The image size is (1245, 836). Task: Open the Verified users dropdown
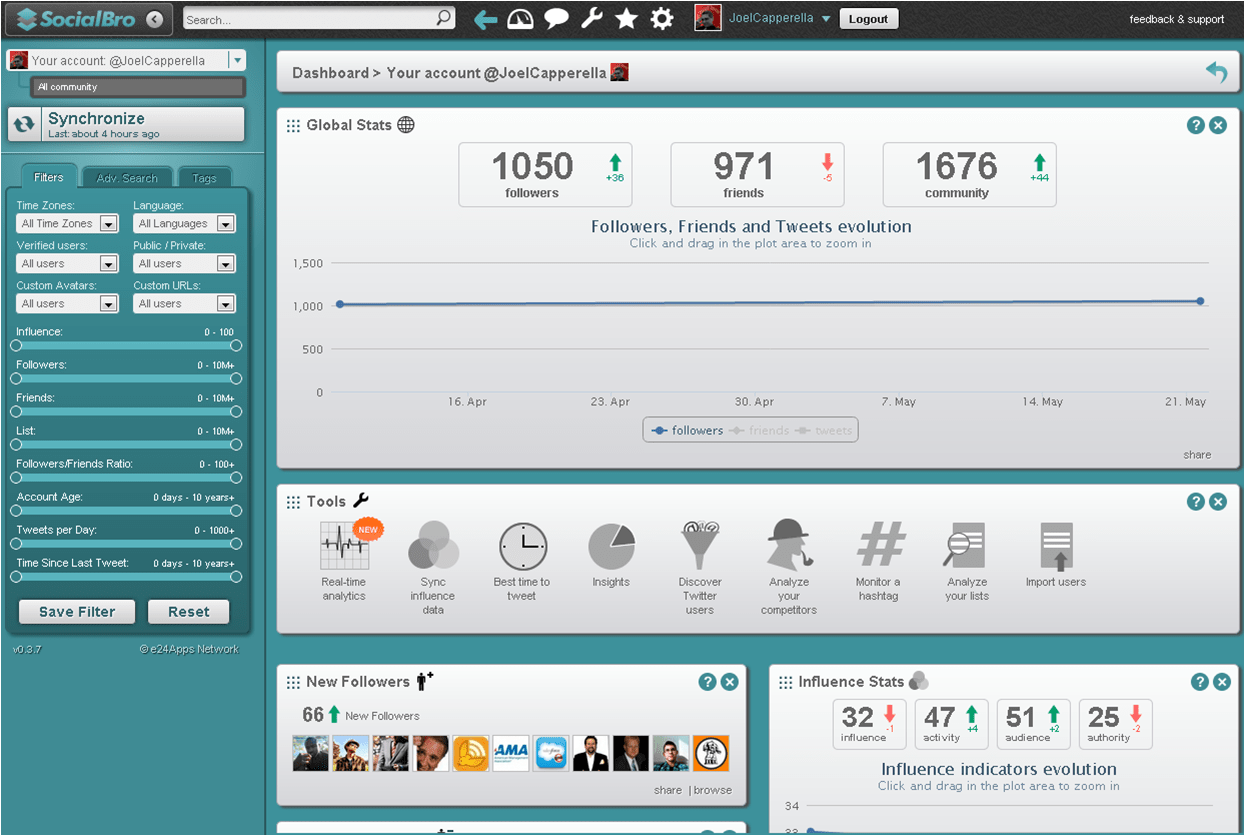68,264
